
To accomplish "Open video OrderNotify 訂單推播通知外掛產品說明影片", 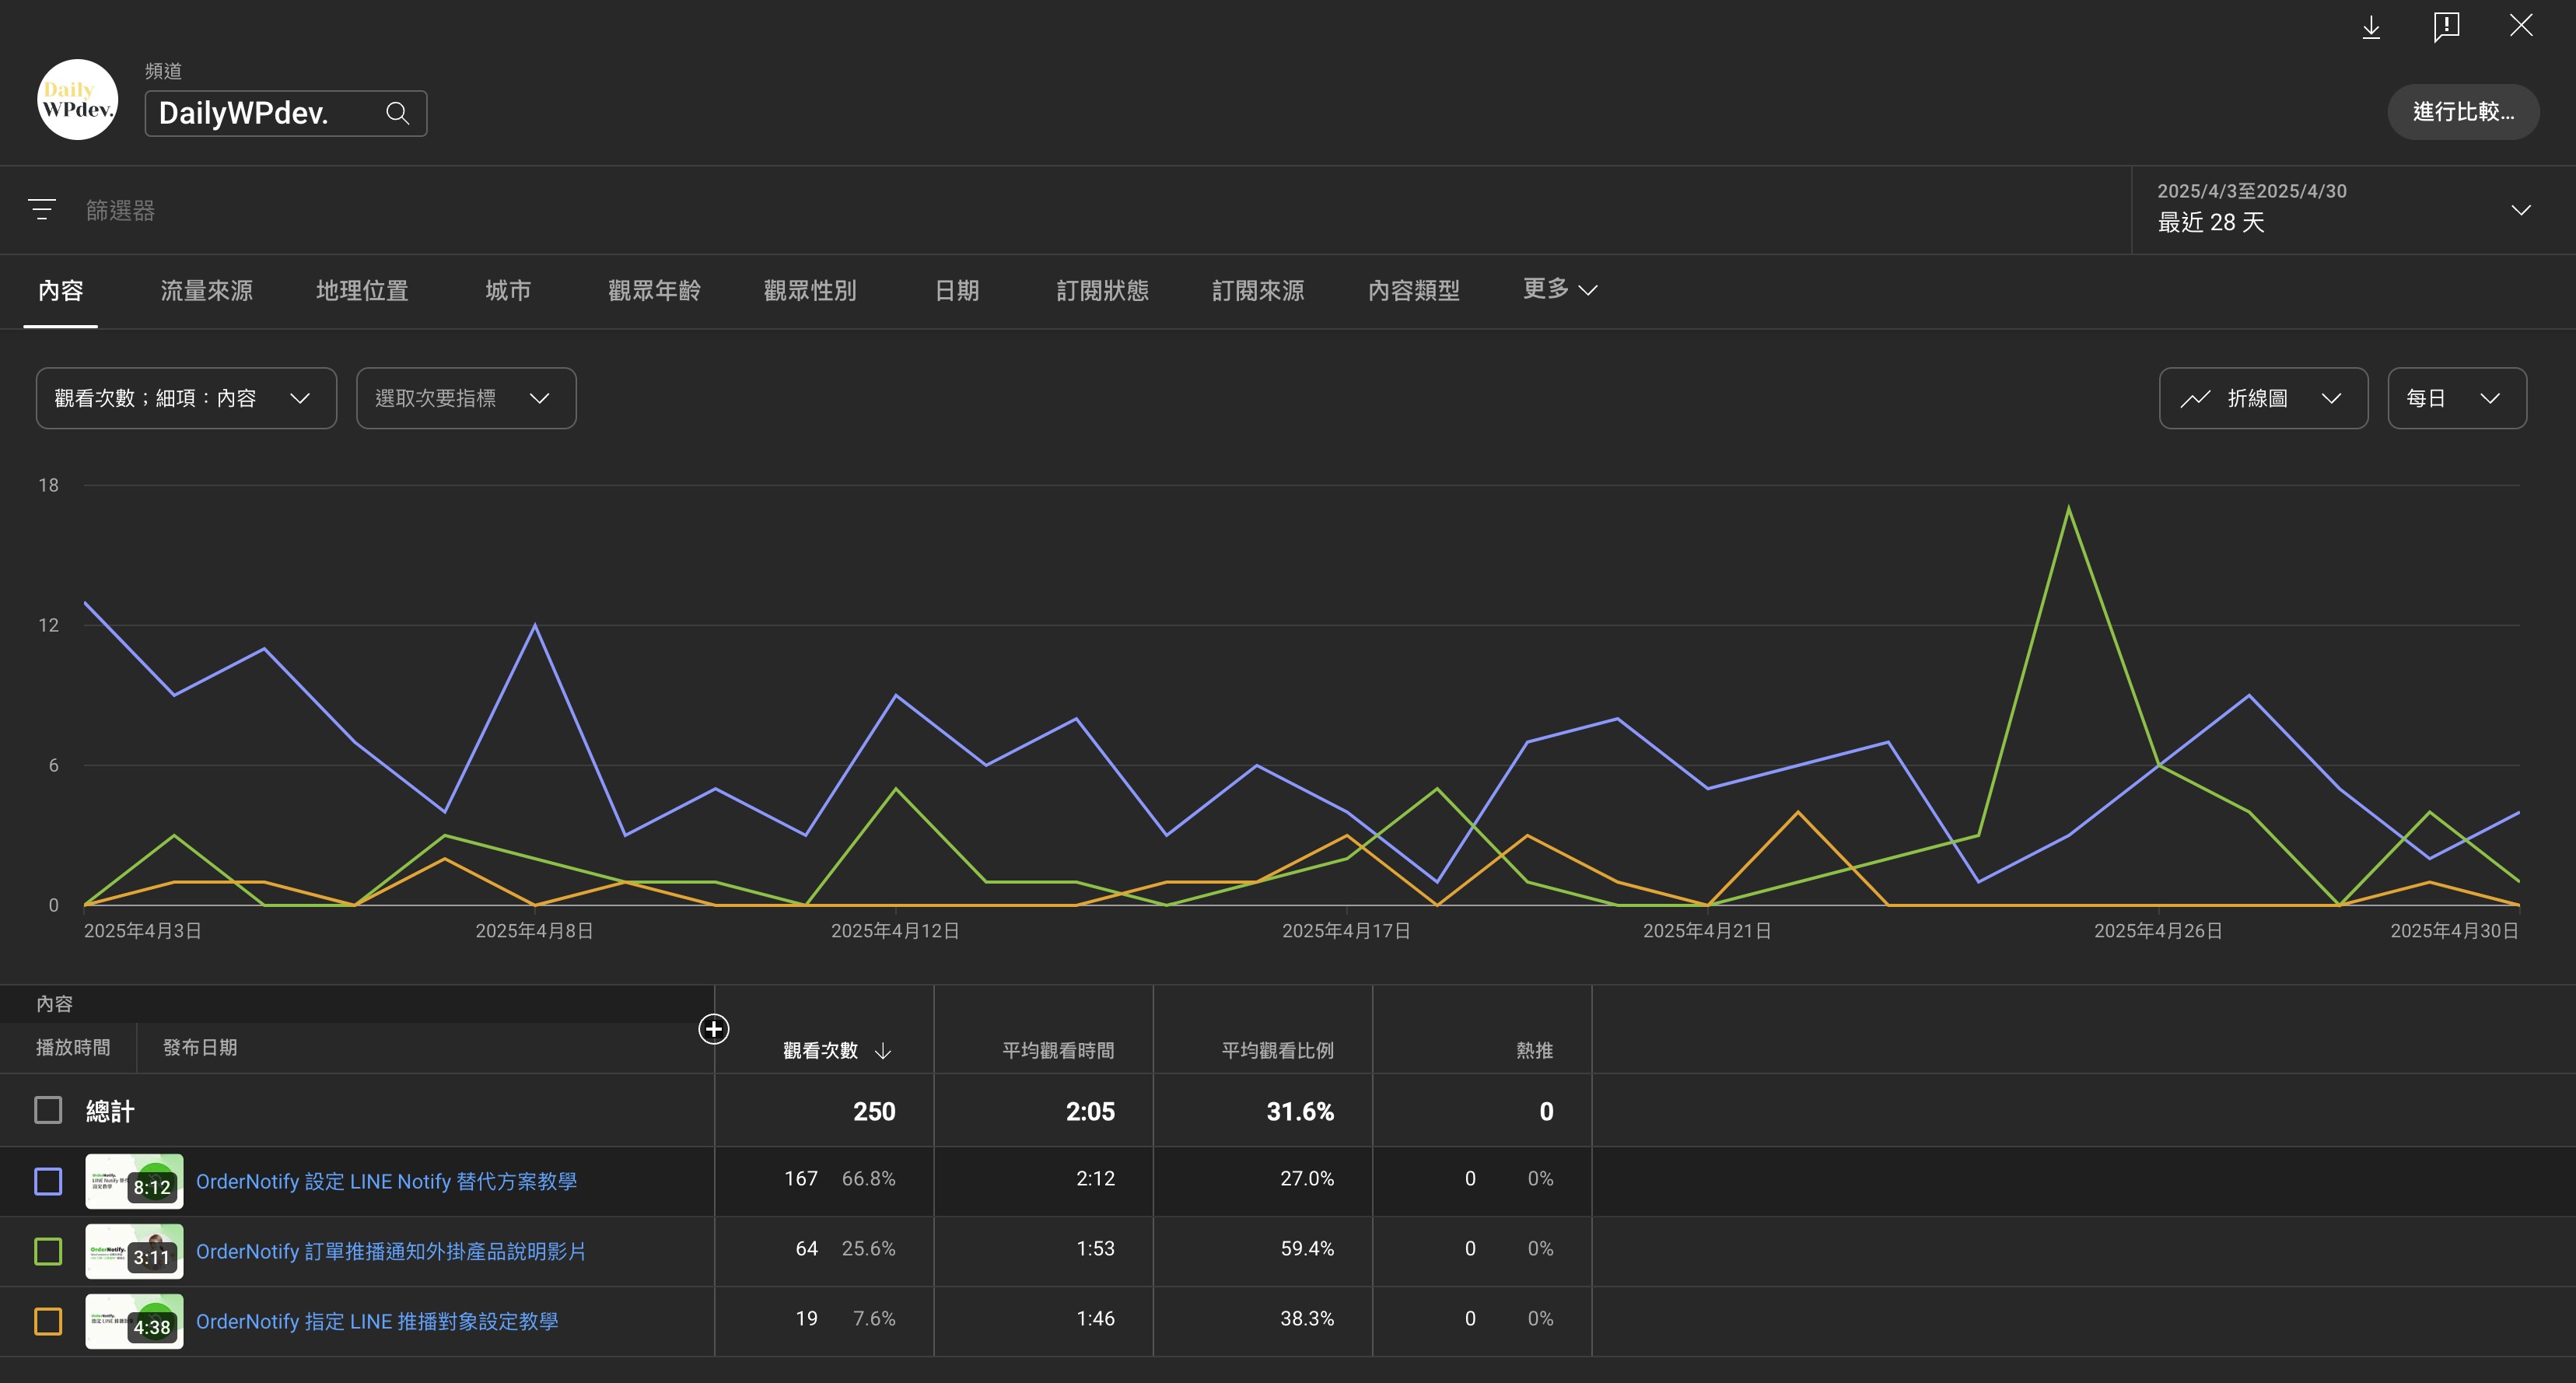I will [x=391, y=1251].
